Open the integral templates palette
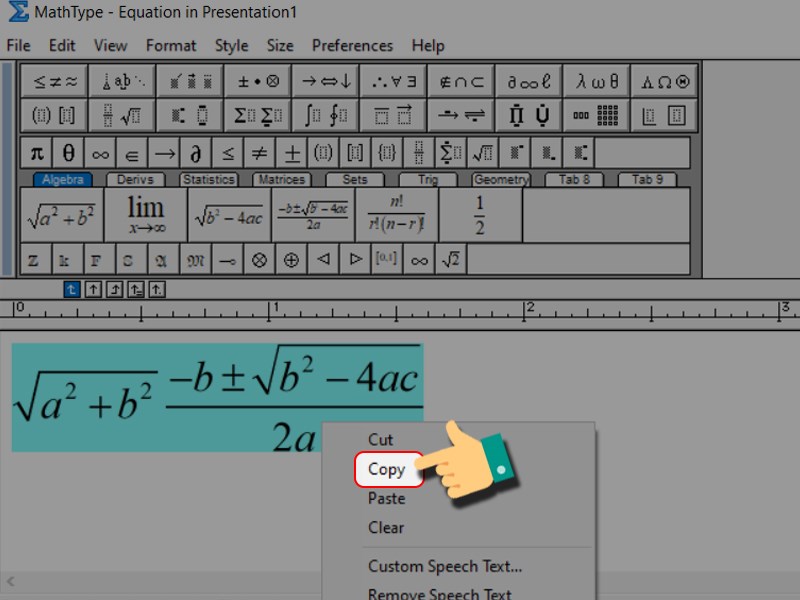800x600 pixels. click(x=325, y=115)
